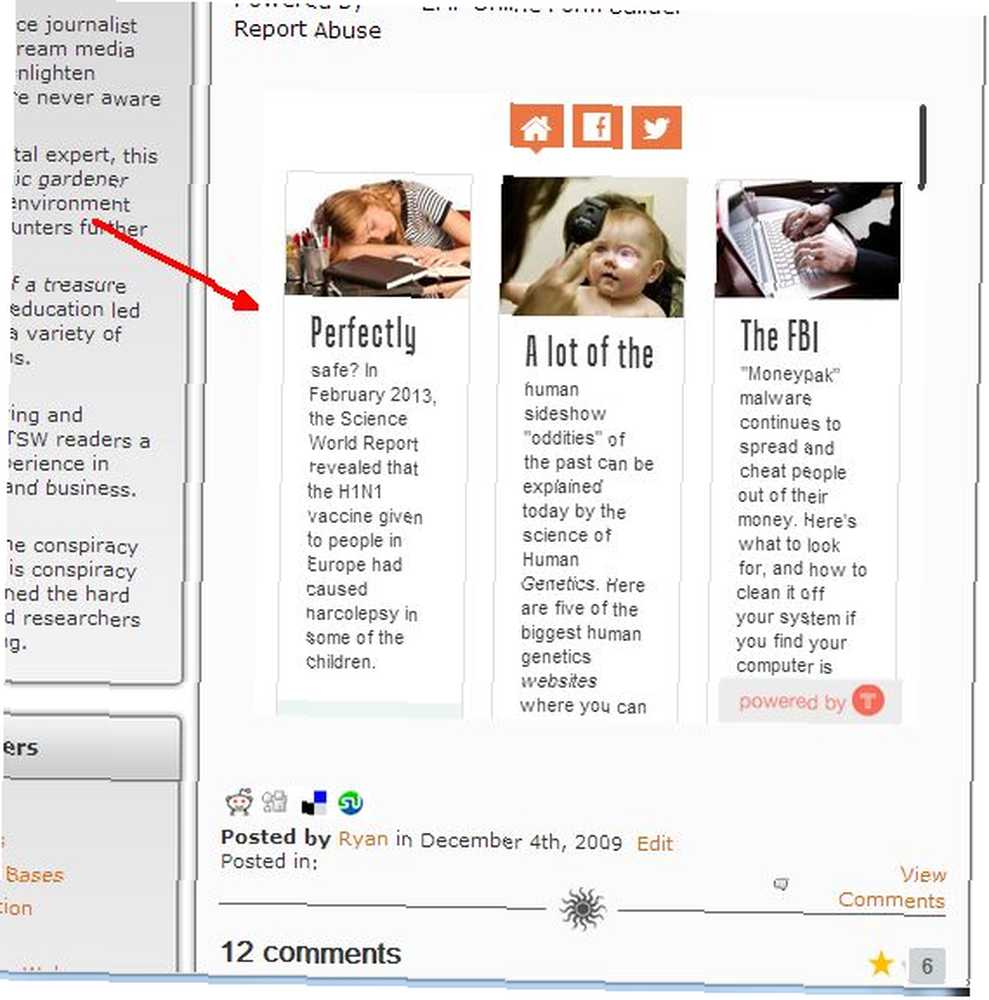The height and width of the screenshot is (1000, 989).
Task: Click the gold star rating icon
Action: (881, 964)
